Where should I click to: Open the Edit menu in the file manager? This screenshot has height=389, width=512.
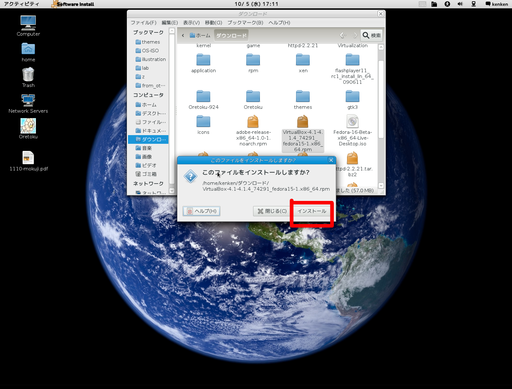170,23
